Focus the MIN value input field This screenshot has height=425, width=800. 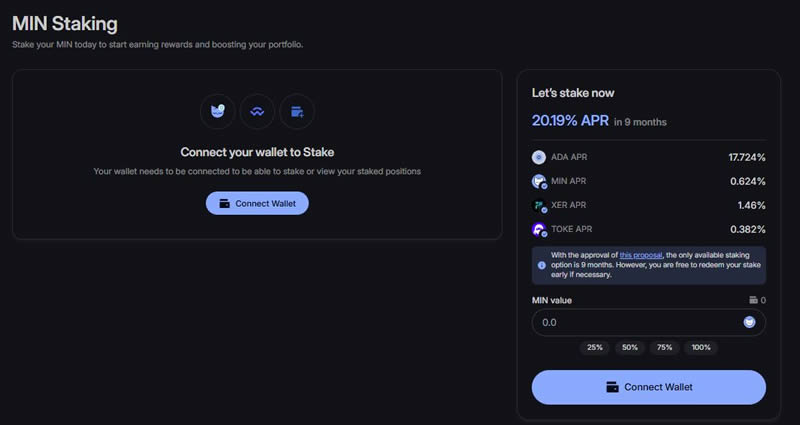coord(635,322)
